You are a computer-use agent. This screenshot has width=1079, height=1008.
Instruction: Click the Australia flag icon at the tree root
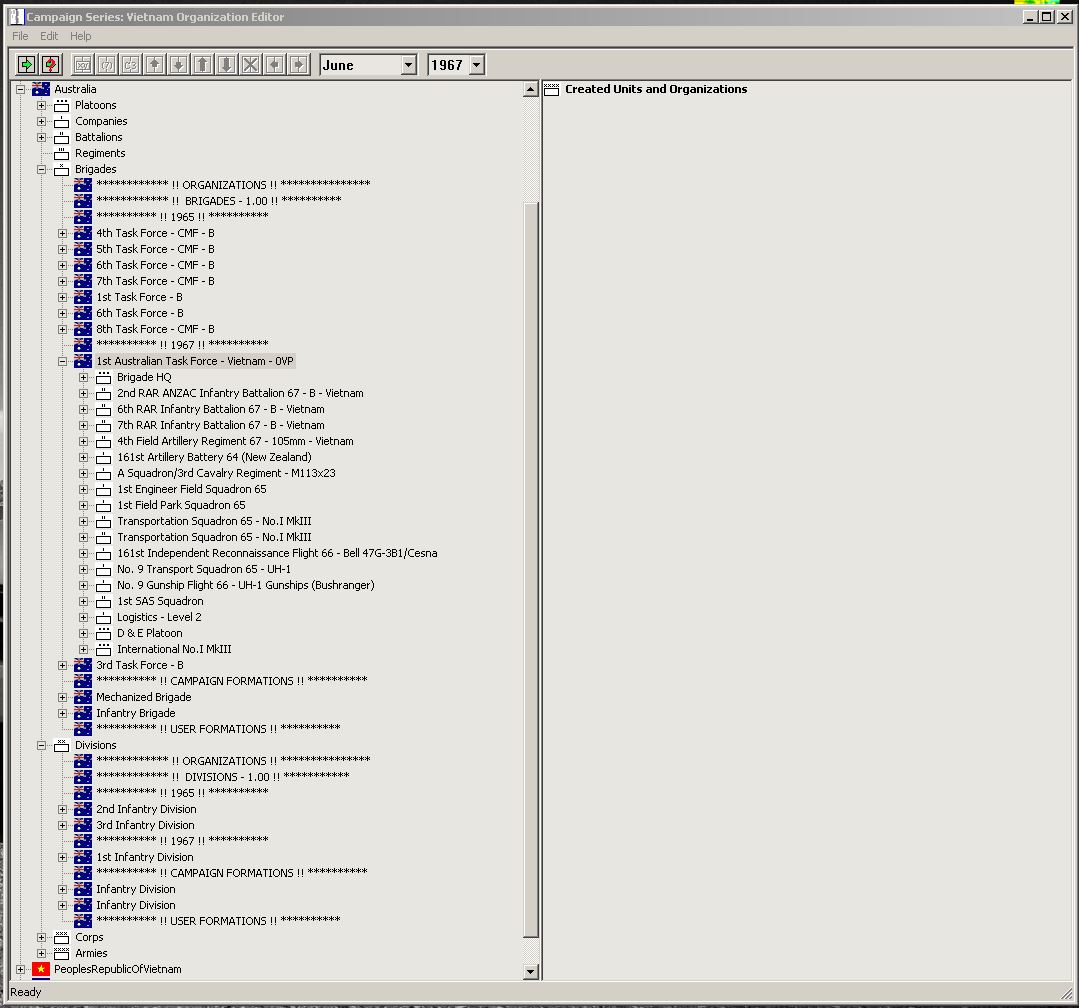tap(41, 89)
